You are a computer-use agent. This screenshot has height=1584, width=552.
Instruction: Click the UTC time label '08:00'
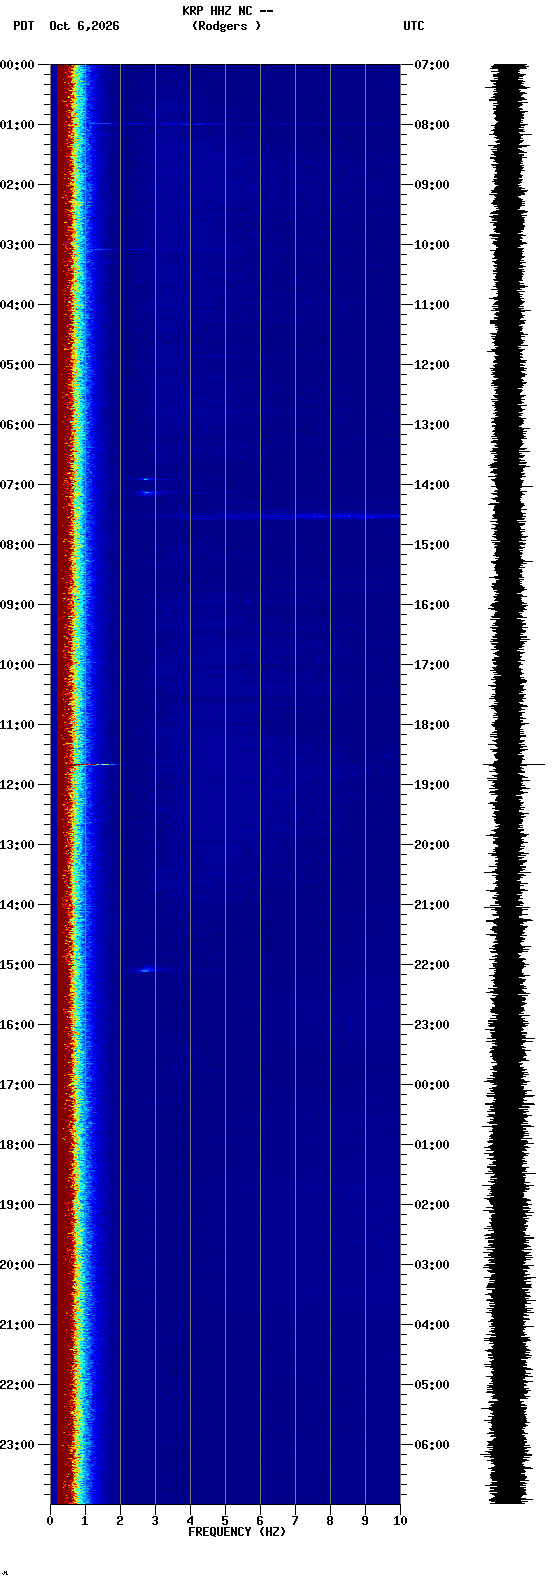(432, 125)
